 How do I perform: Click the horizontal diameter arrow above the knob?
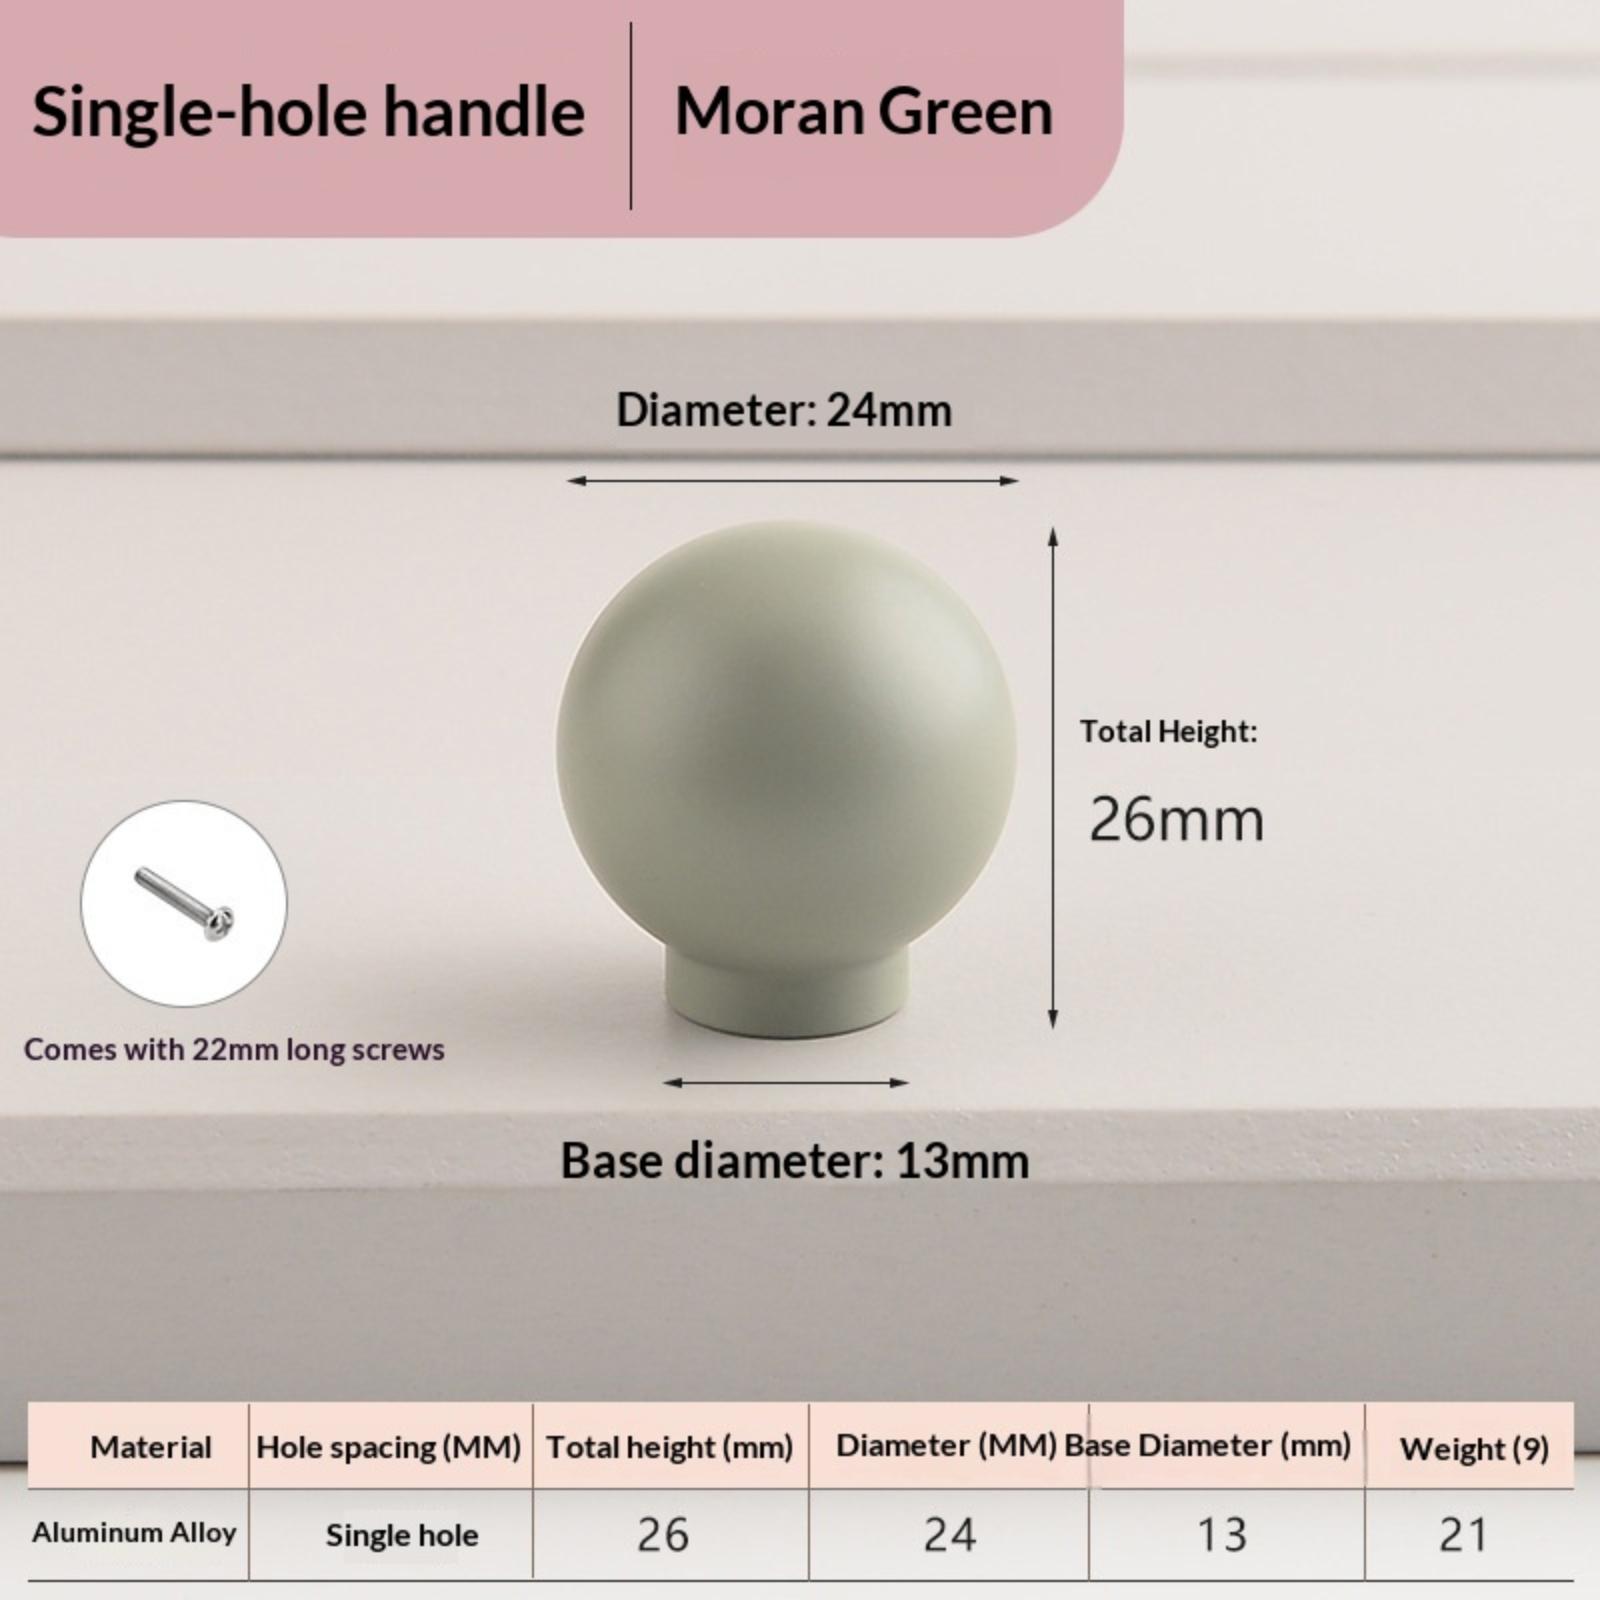coord(792,481)
